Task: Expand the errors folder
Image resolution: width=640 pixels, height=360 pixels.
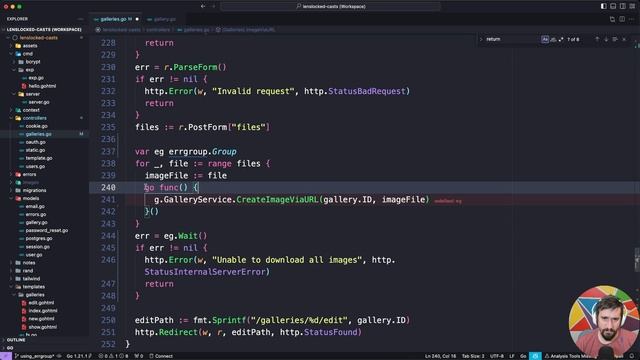Action: pos(29,174)
